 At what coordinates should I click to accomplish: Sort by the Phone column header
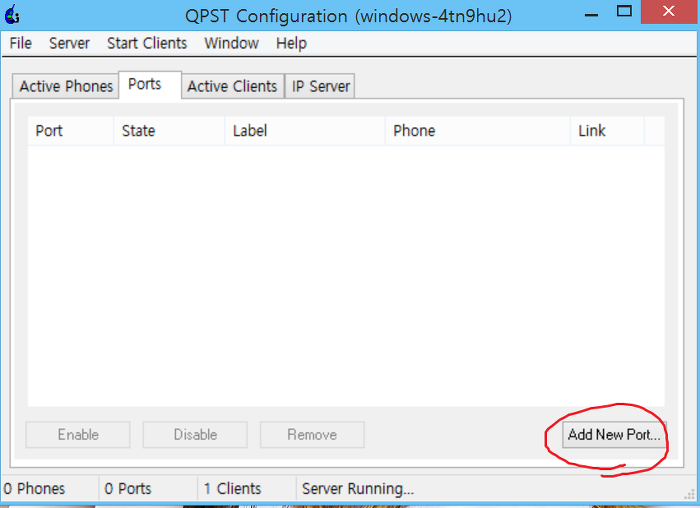coord(478,131)
